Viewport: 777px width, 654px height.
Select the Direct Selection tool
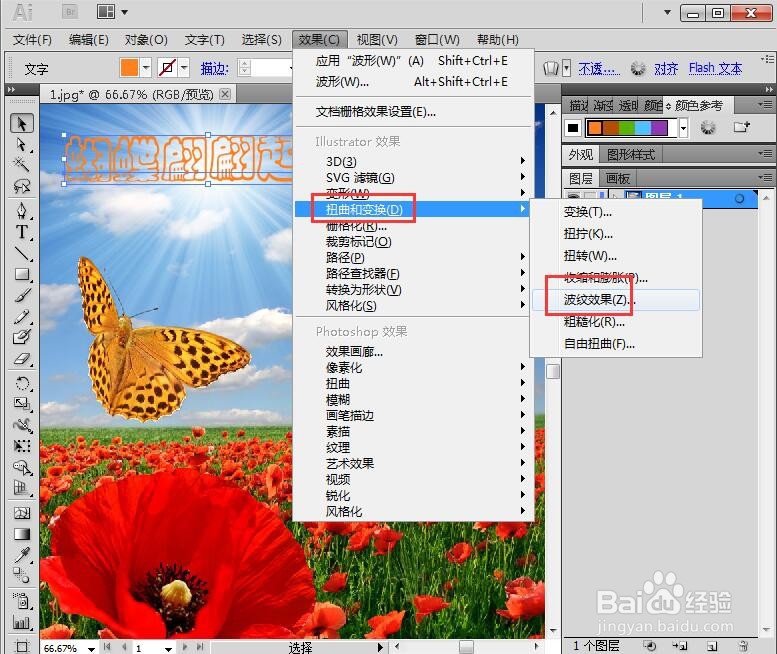point(22,144)
